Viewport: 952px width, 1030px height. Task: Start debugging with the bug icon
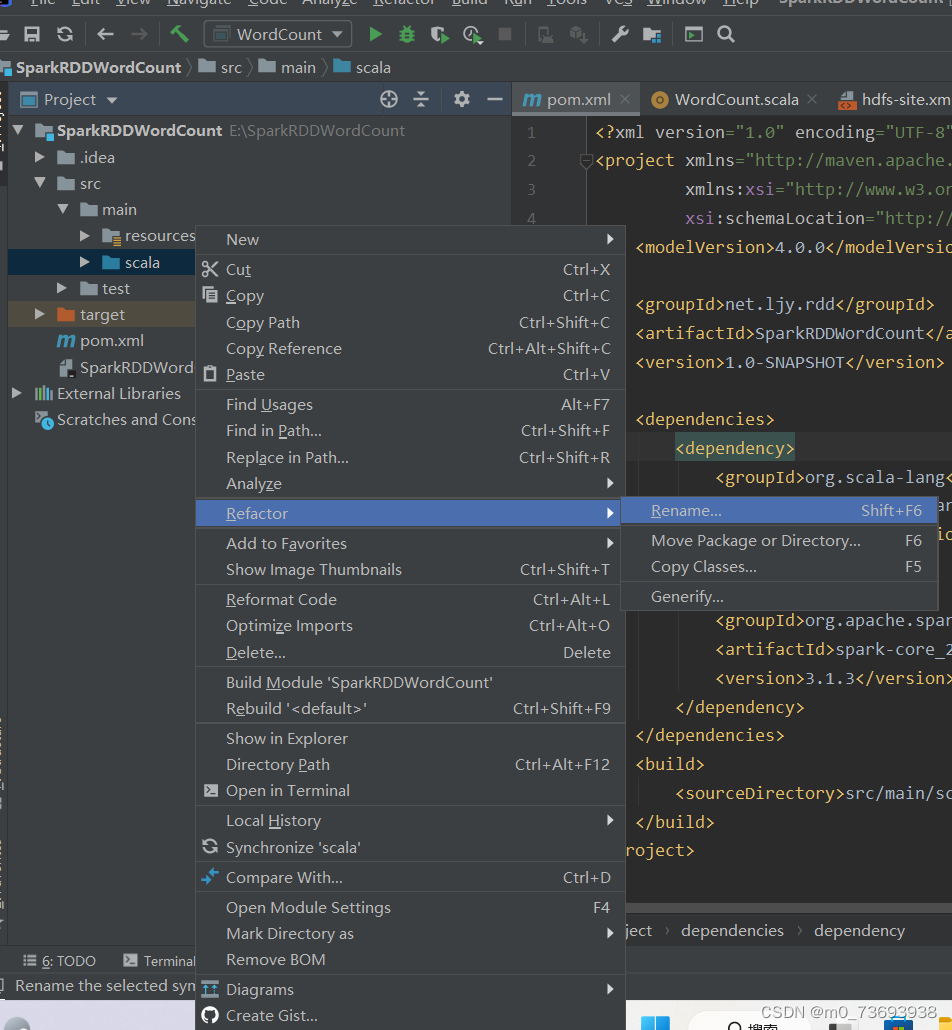click(x=407, y=34)
